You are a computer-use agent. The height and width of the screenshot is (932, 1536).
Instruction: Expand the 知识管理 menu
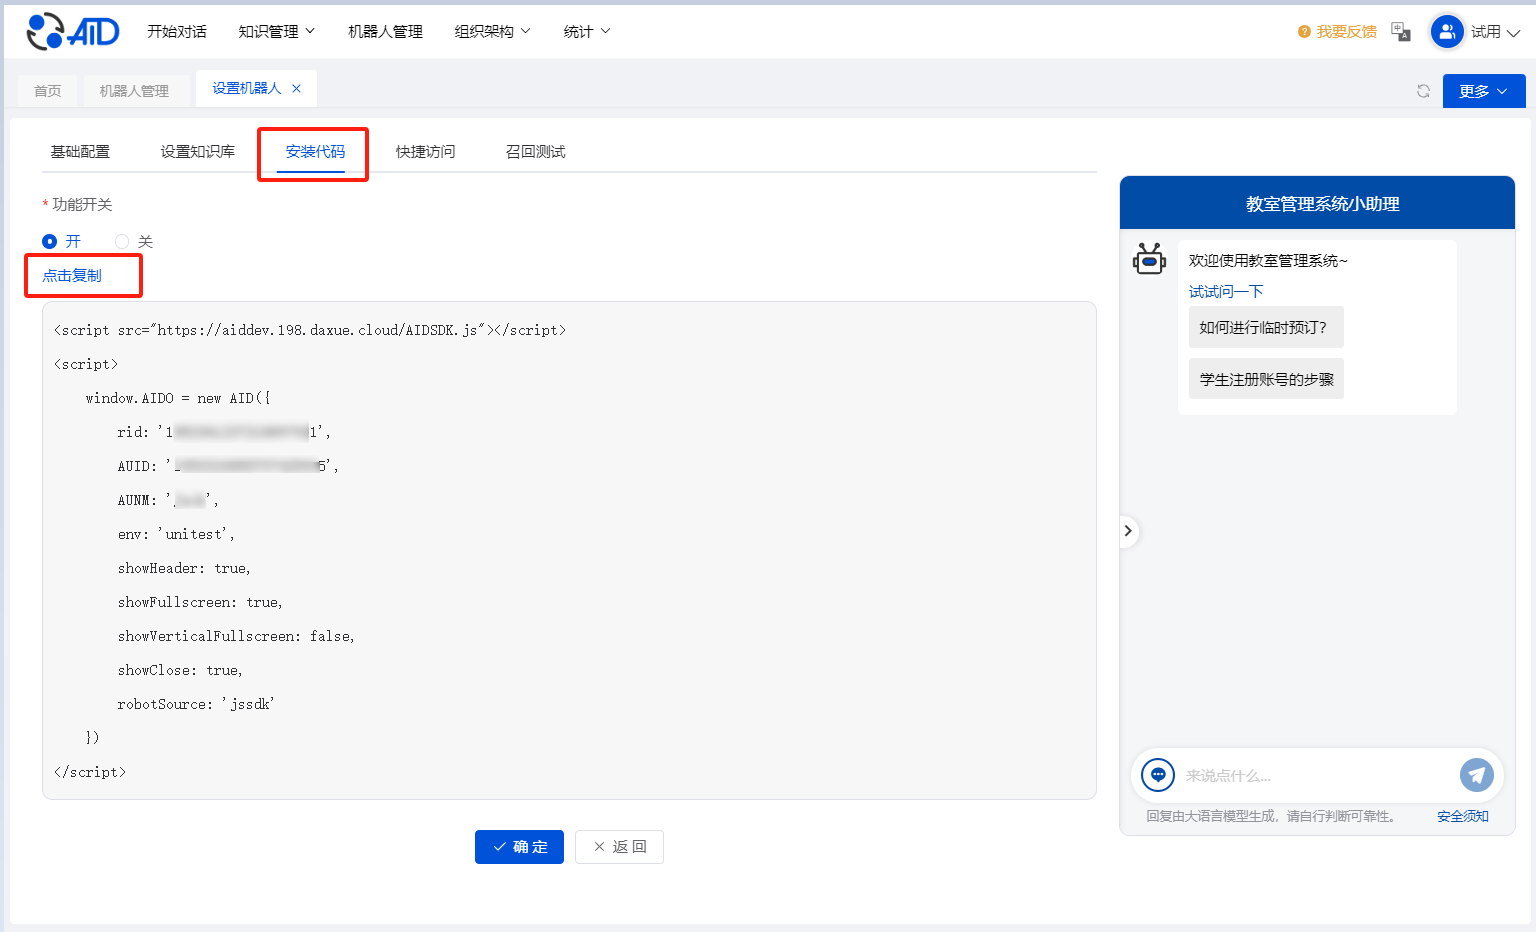tap(277, 32)
